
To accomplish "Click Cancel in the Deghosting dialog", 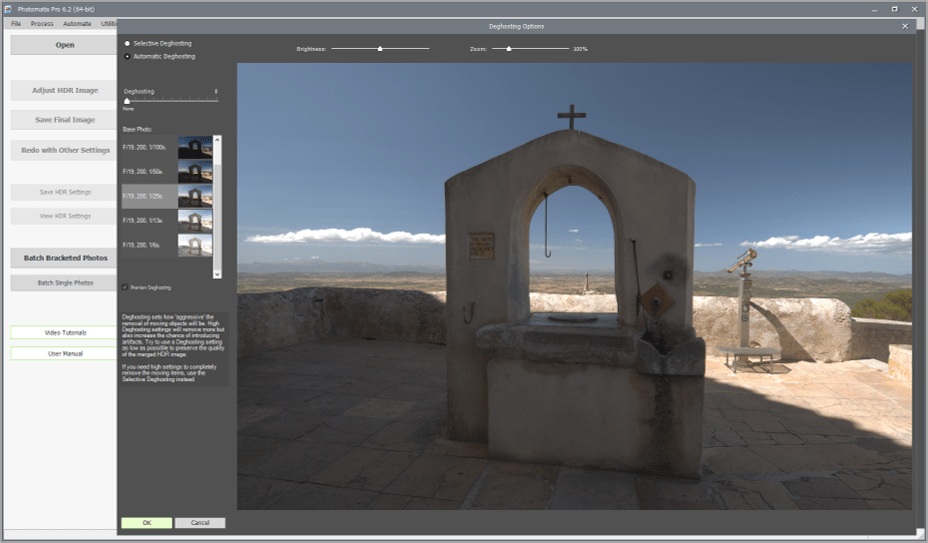I will tap(199, 522).
